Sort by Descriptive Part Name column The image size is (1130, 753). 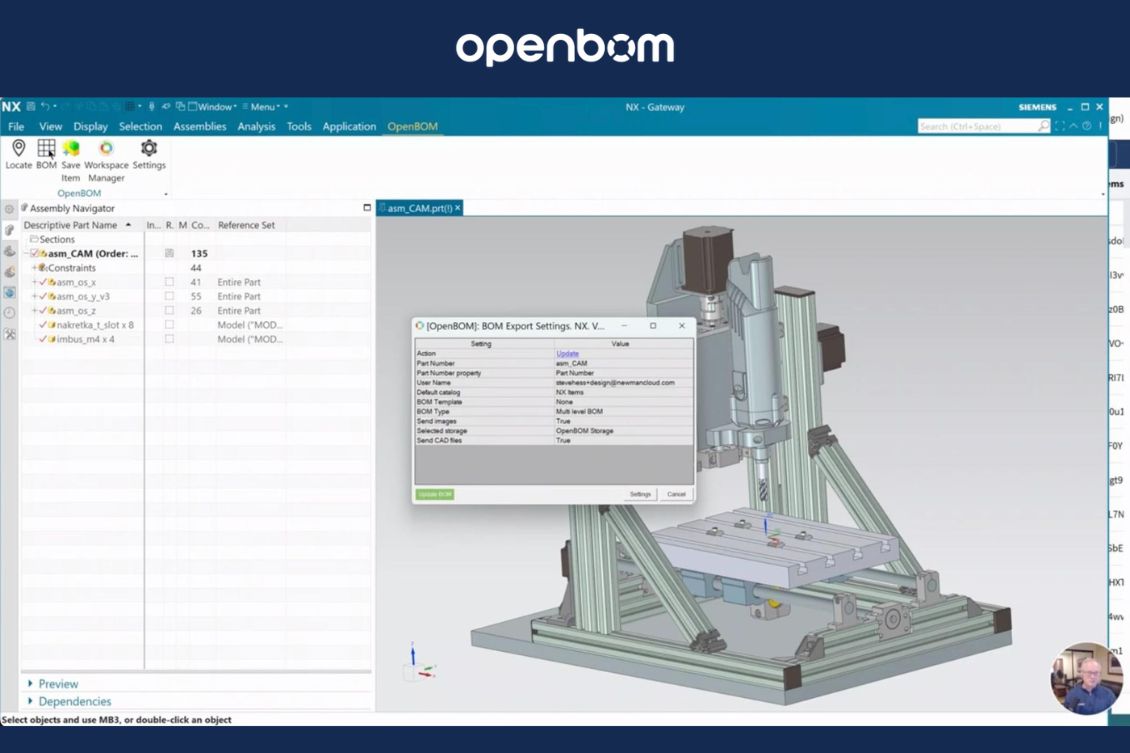click(77, 225)
